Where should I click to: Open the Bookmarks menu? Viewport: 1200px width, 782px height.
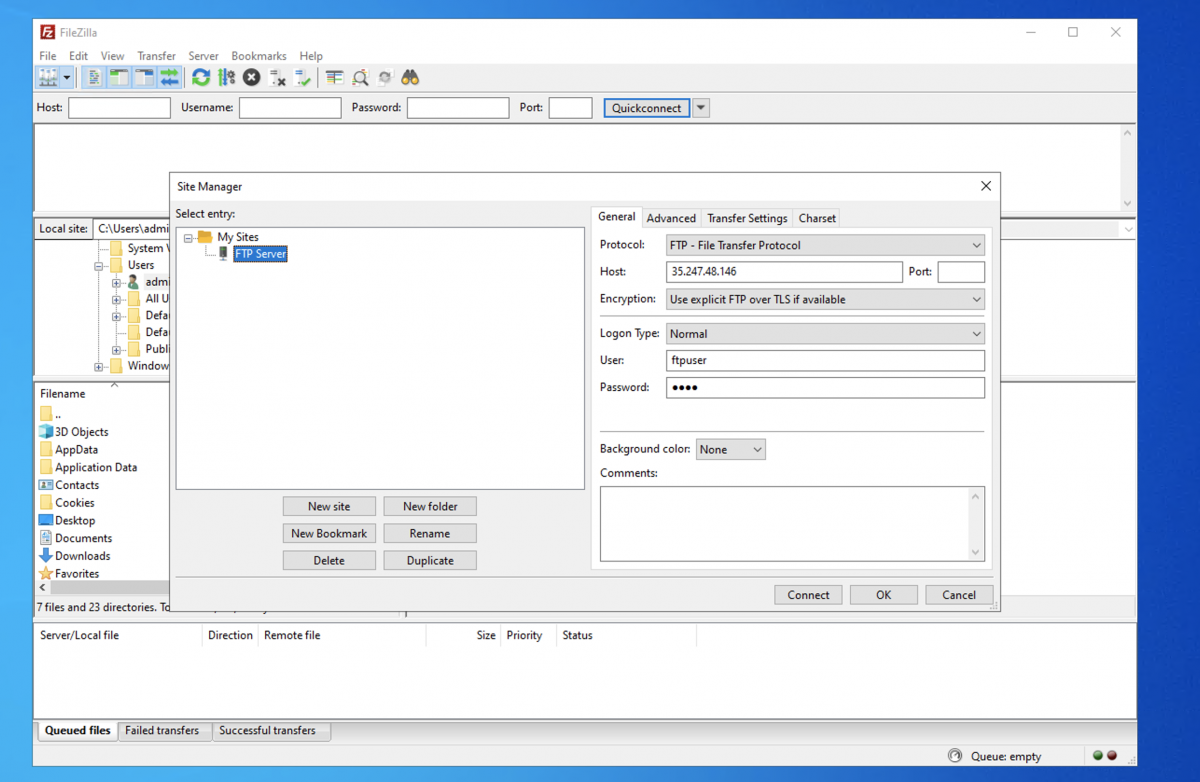(x=259, y=56)
